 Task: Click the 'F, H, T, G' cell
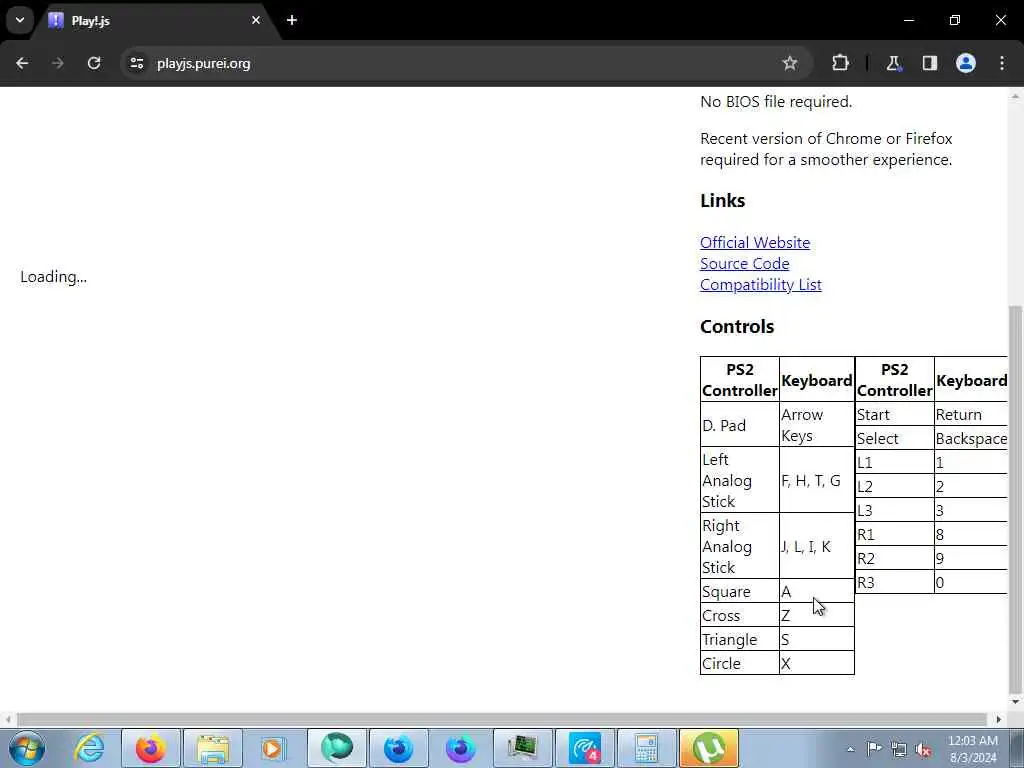coord(816,481)
